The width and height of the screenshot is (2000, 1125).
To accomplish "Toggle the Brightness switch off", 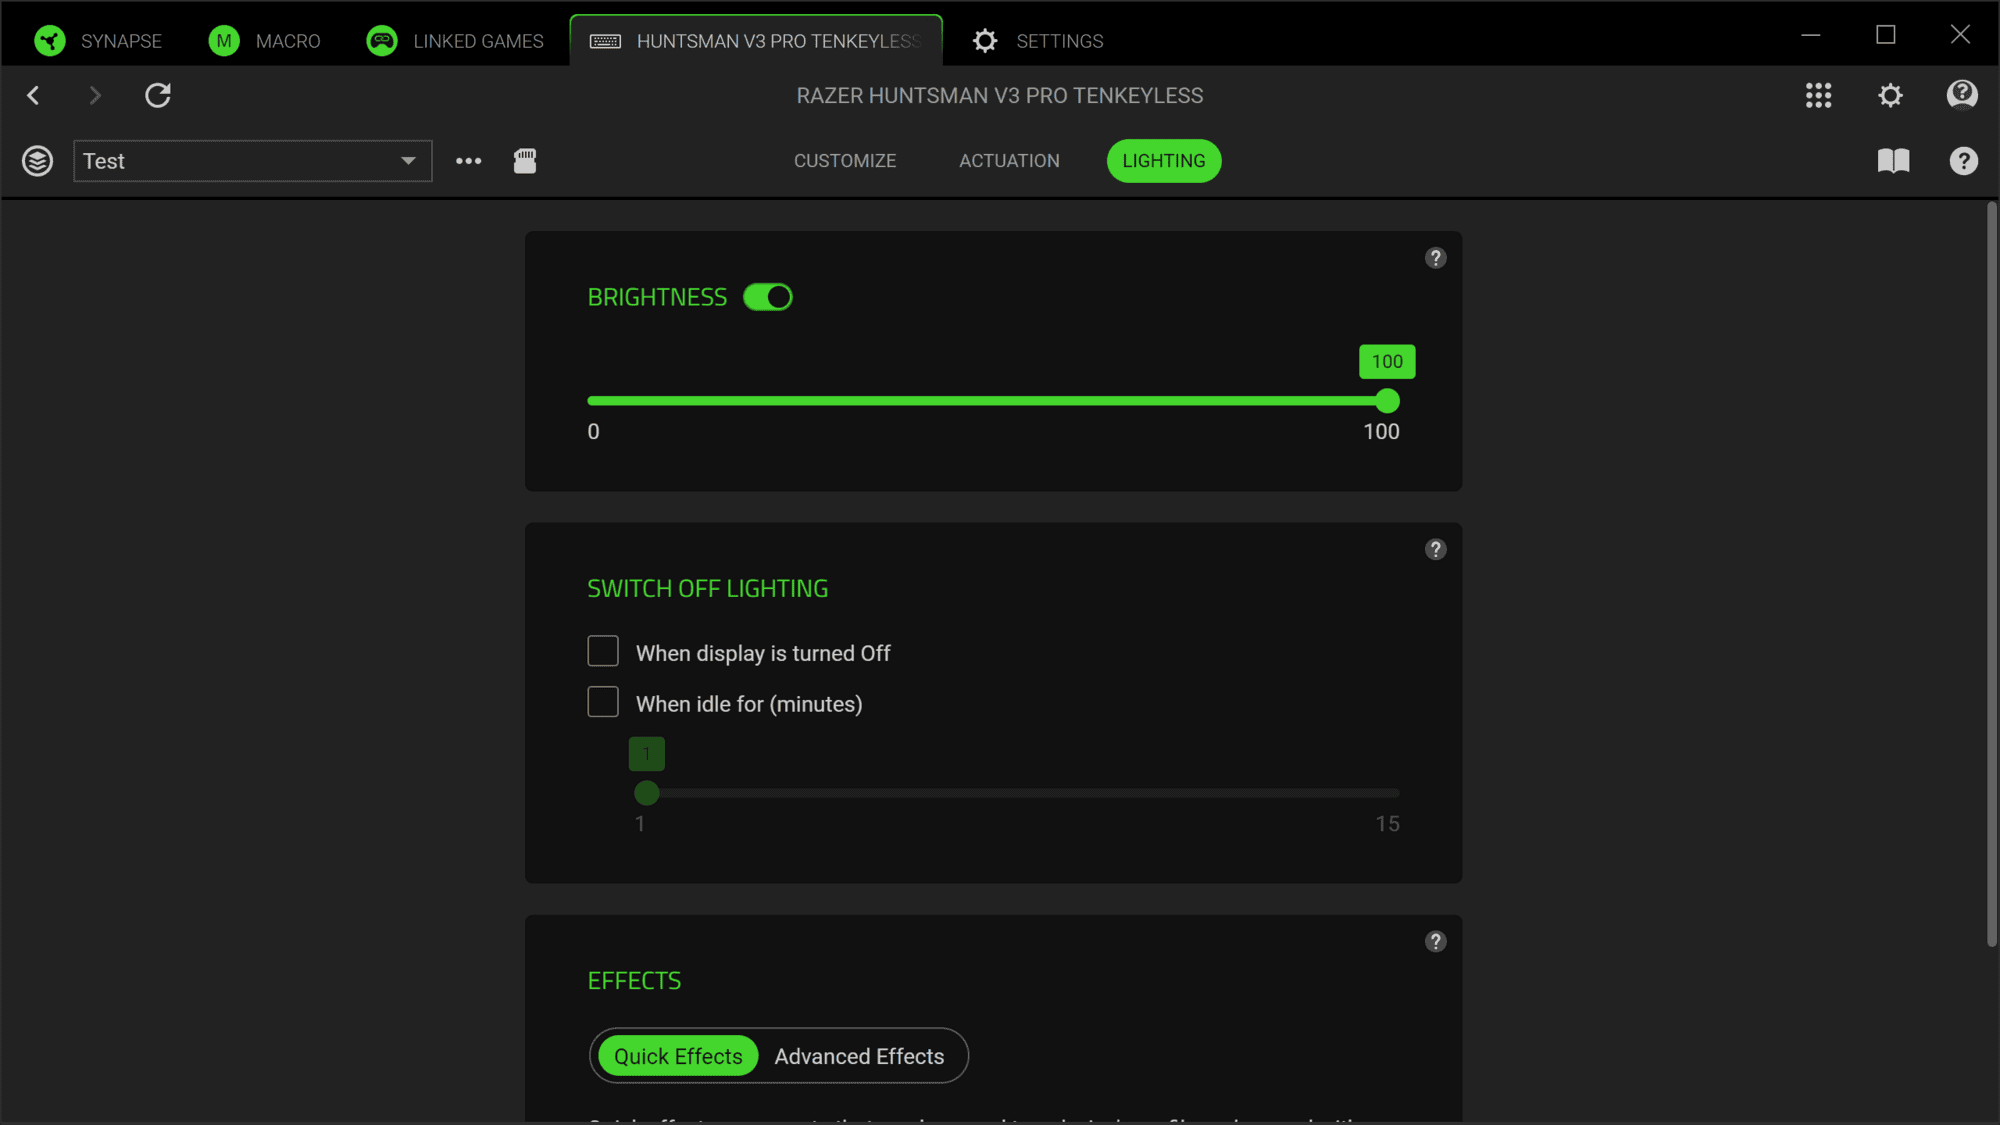I will pyautogui.click(x=768, y=297).
